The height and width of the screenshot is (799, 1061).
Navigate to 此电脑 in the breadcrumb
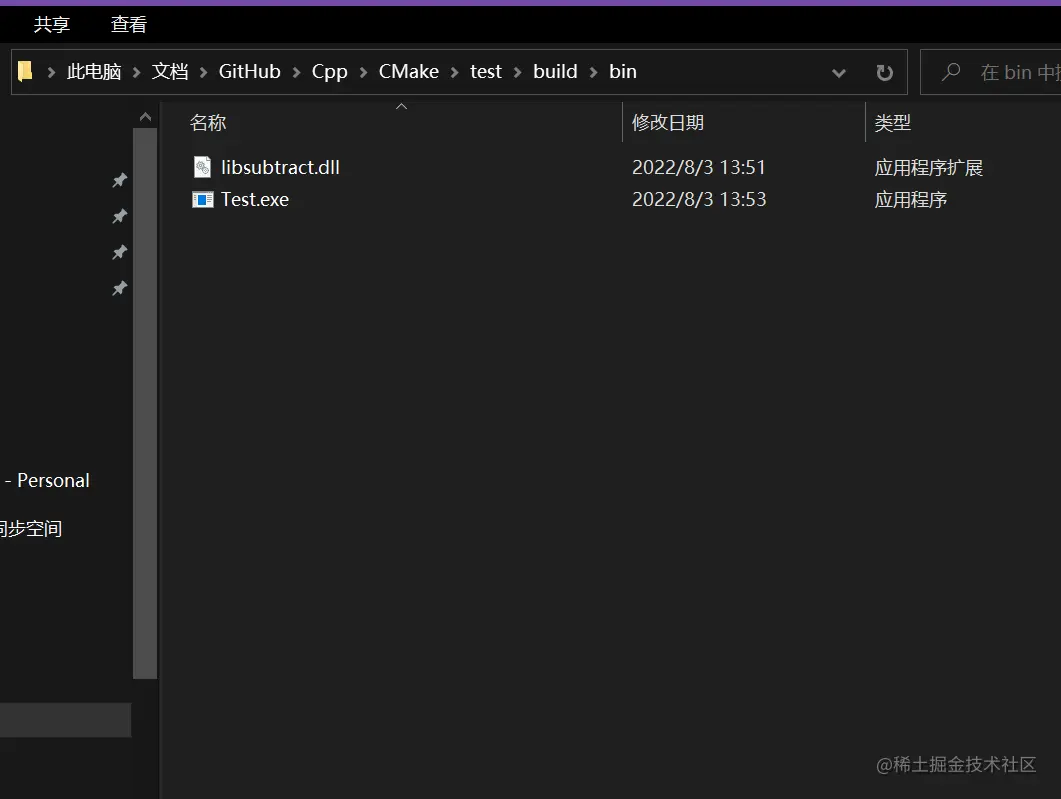(93, 72)
